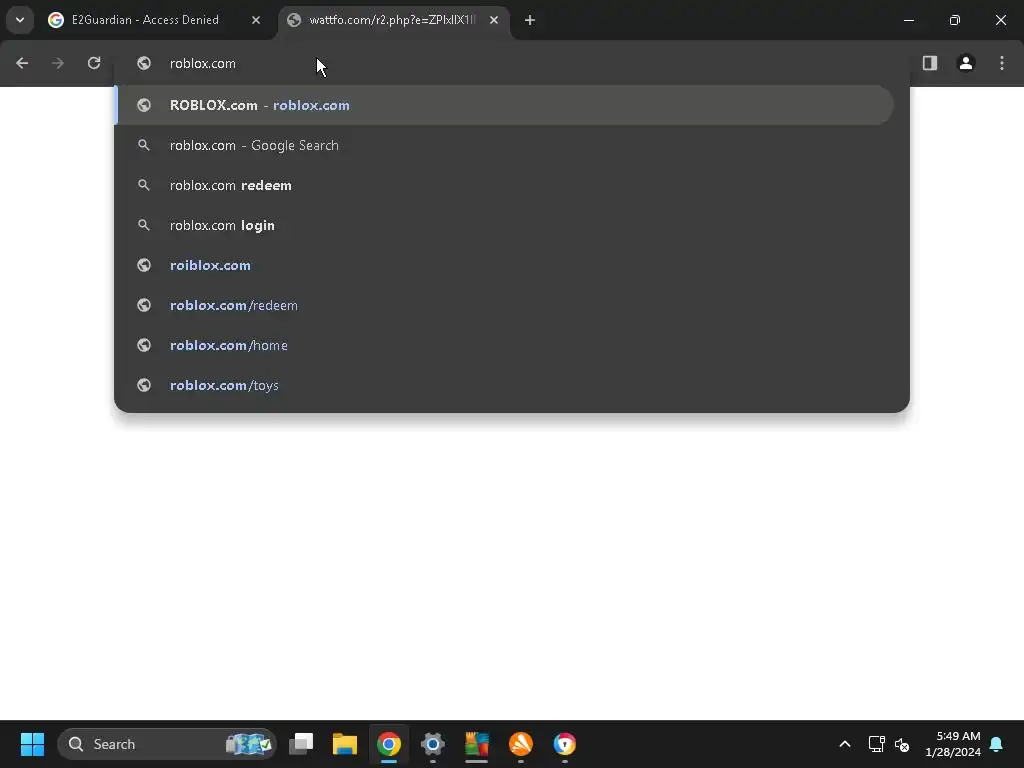Click the globe icon beside the ROBLOX.com suggestion

144,105
